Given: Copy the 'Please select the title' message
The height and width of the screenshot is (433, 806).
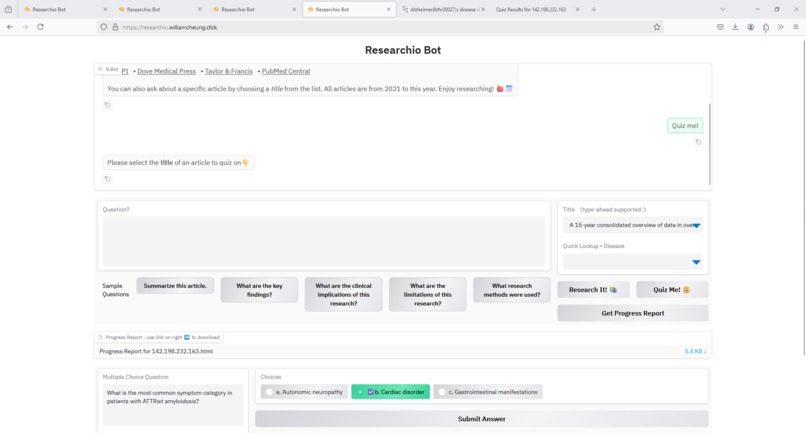Looking at the screenshot, I should click(107, 179).
